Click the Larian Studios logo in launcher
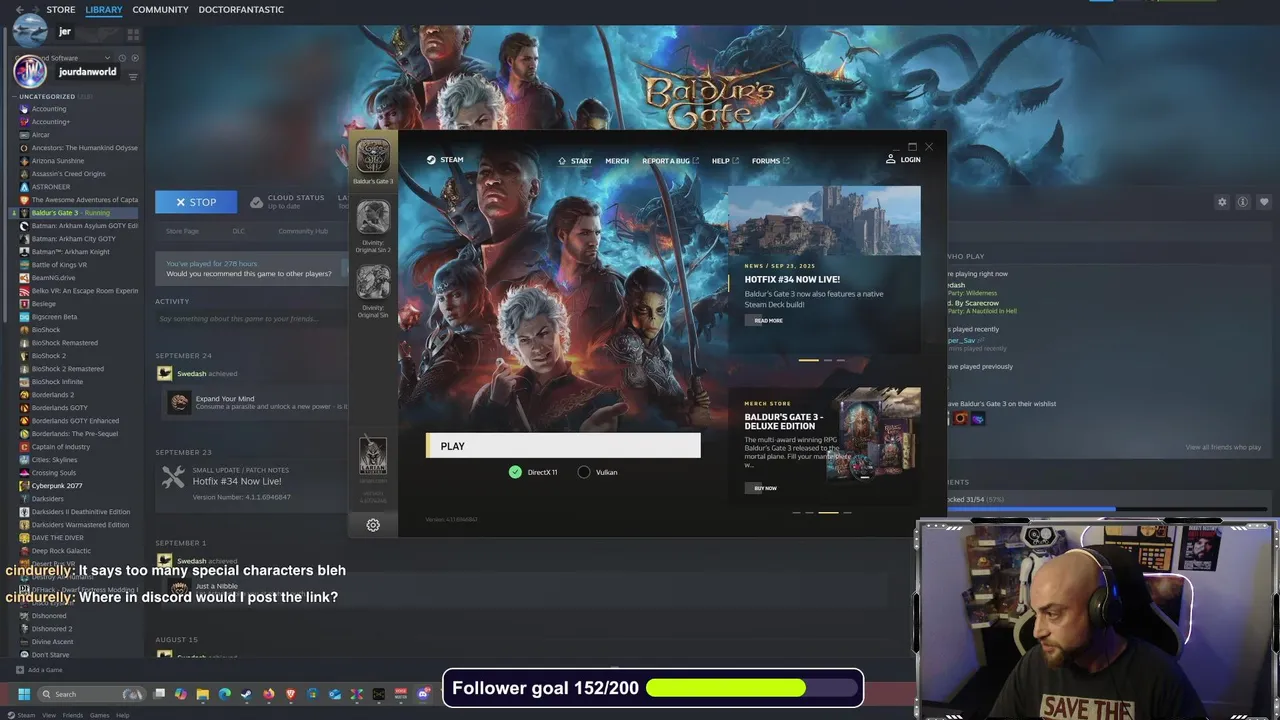 [x=373, y=456]
